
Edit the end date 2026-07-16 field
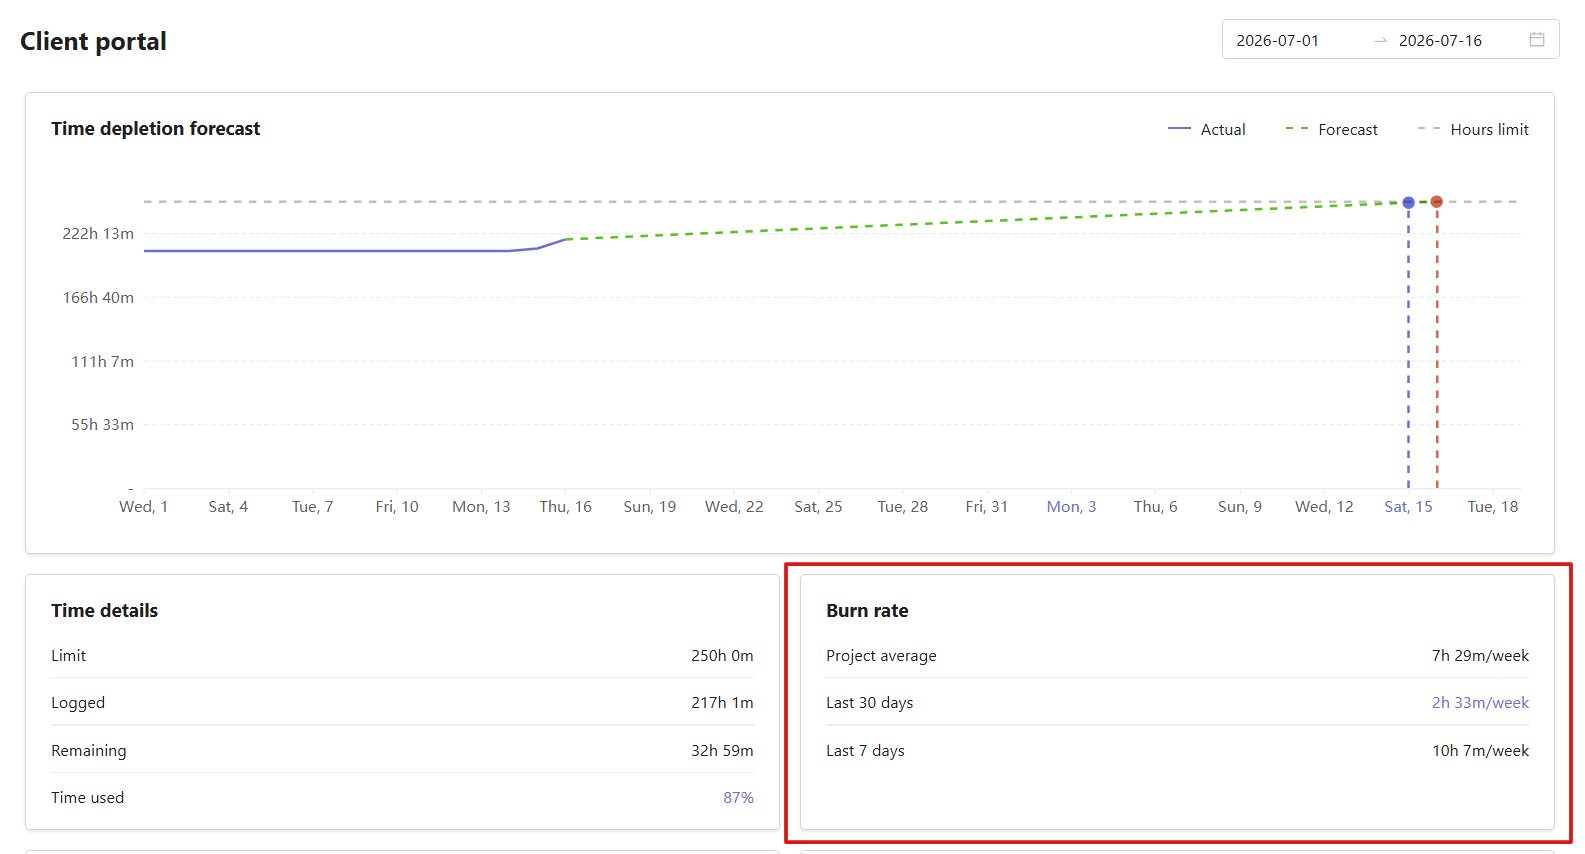[1440, 40]
